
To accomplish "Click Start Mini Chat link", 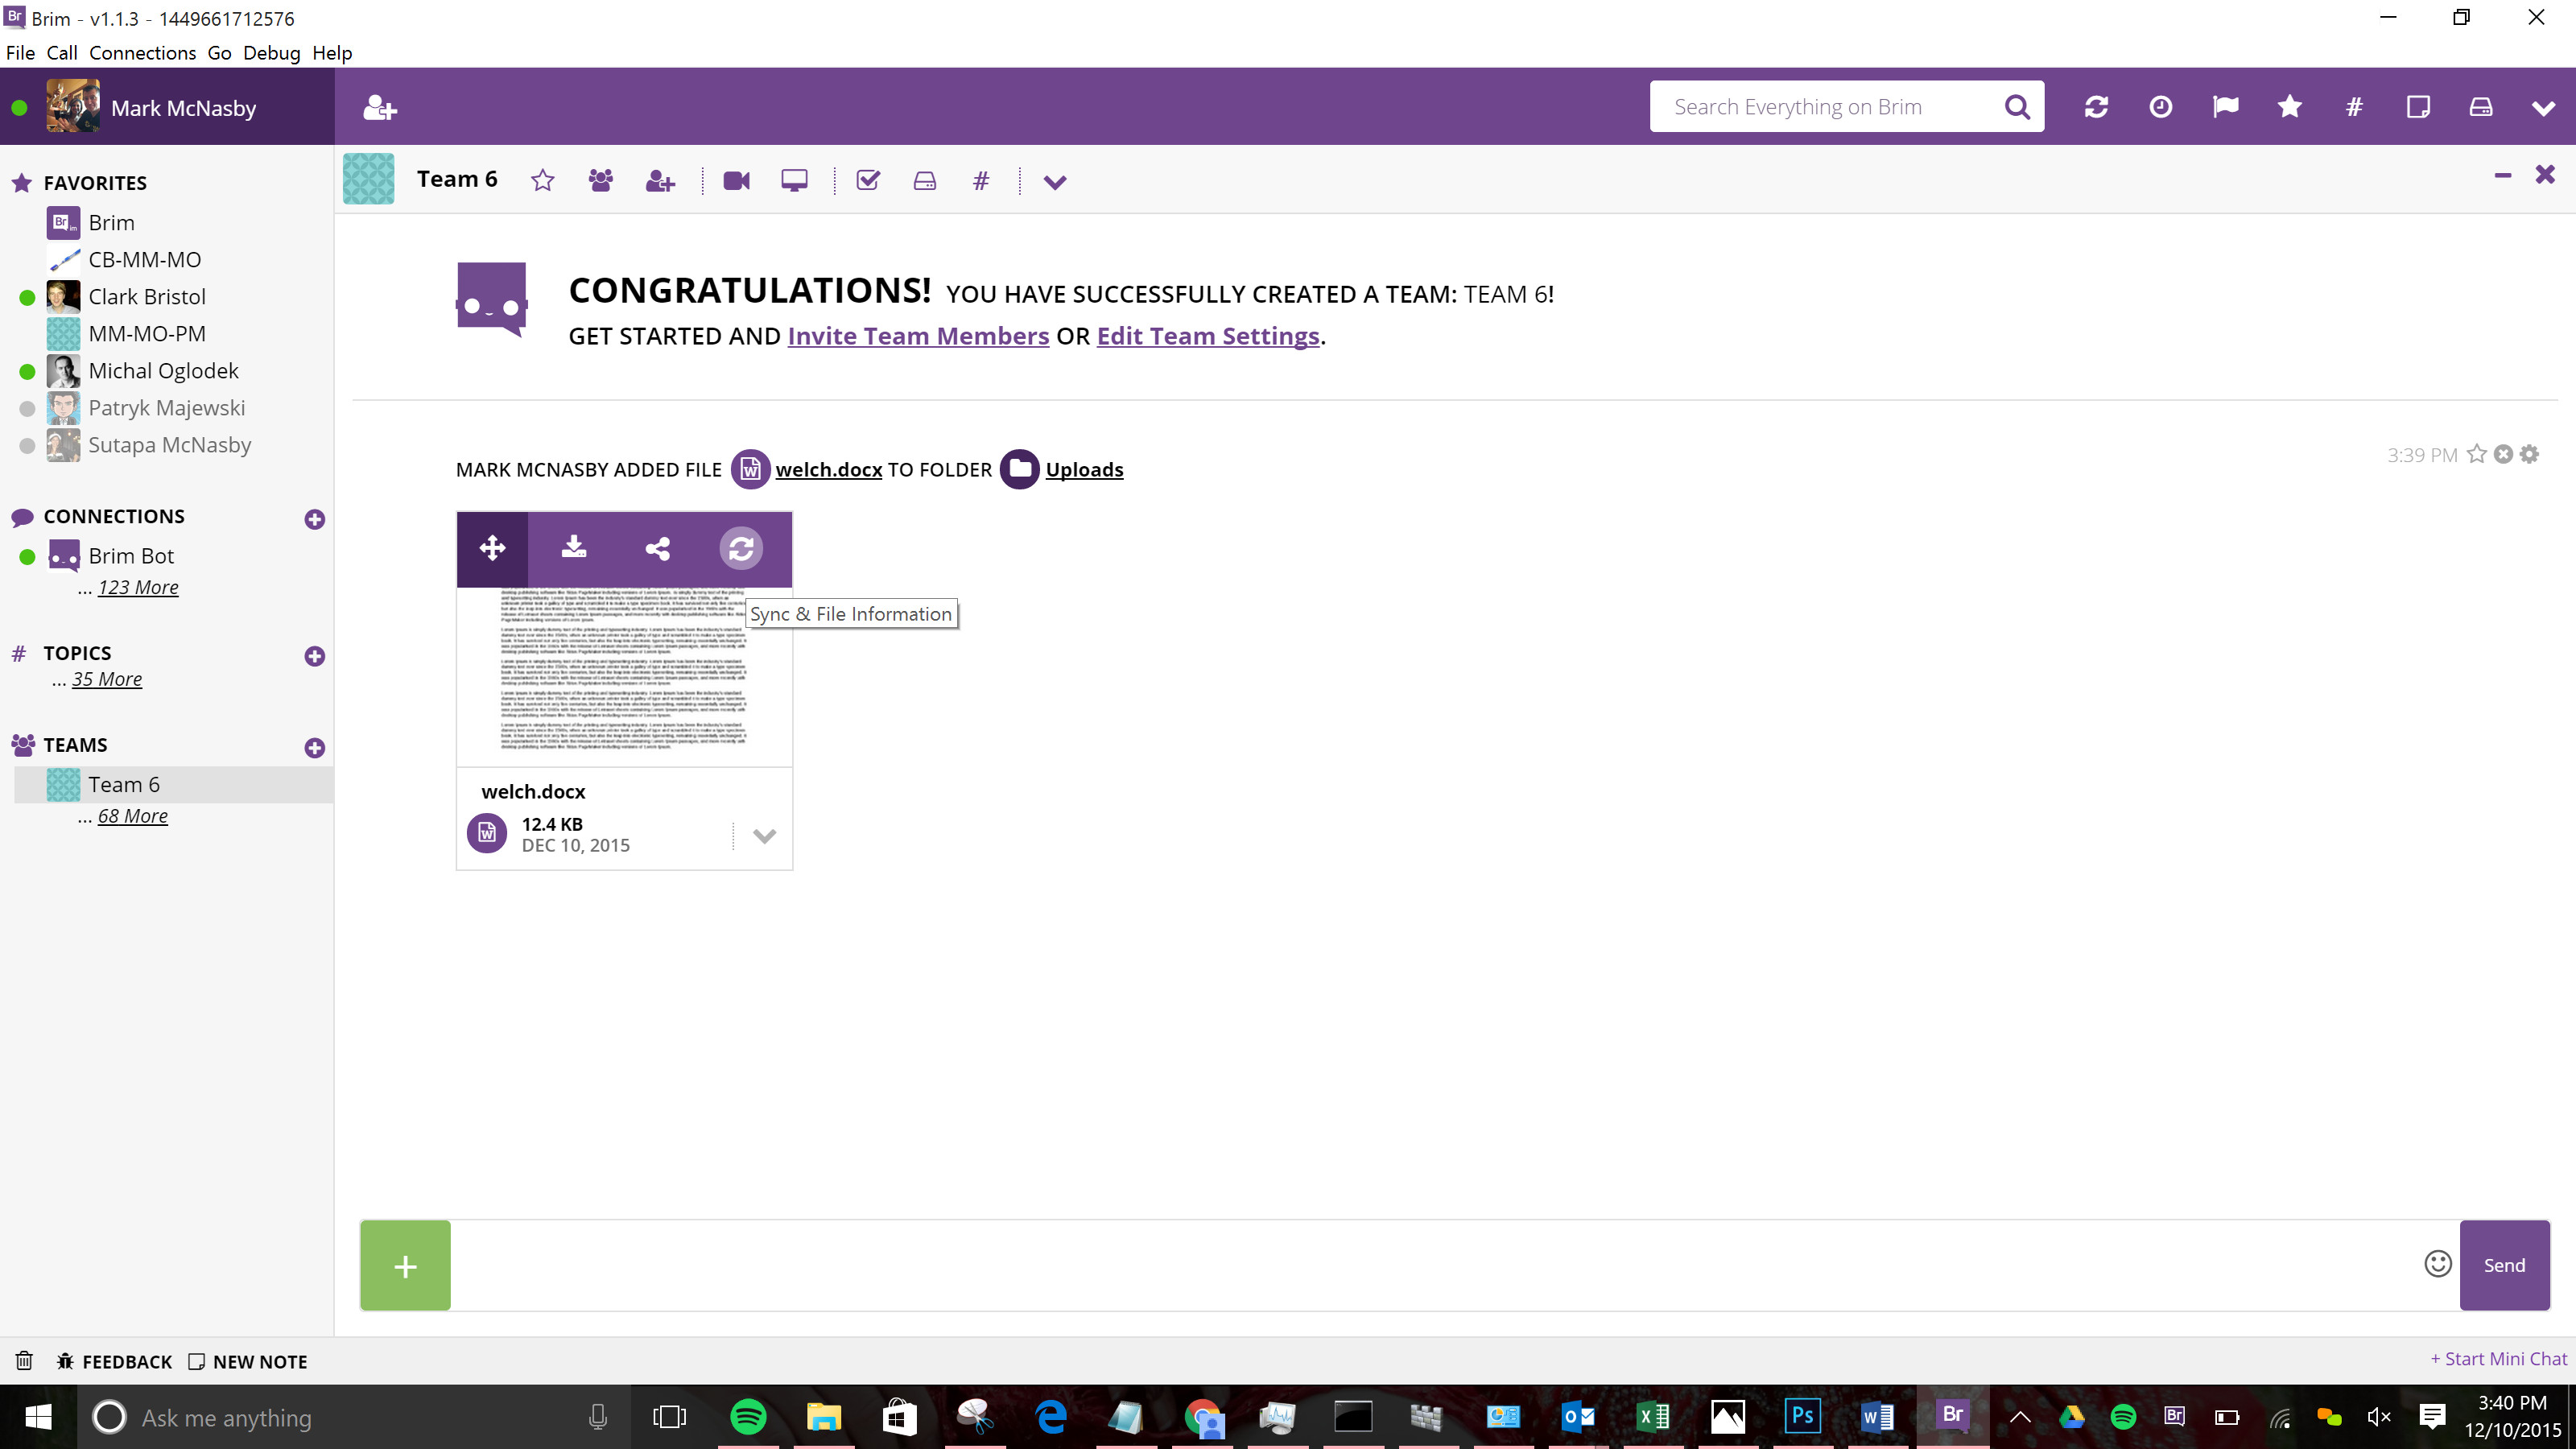I will pos(2499,1359).
